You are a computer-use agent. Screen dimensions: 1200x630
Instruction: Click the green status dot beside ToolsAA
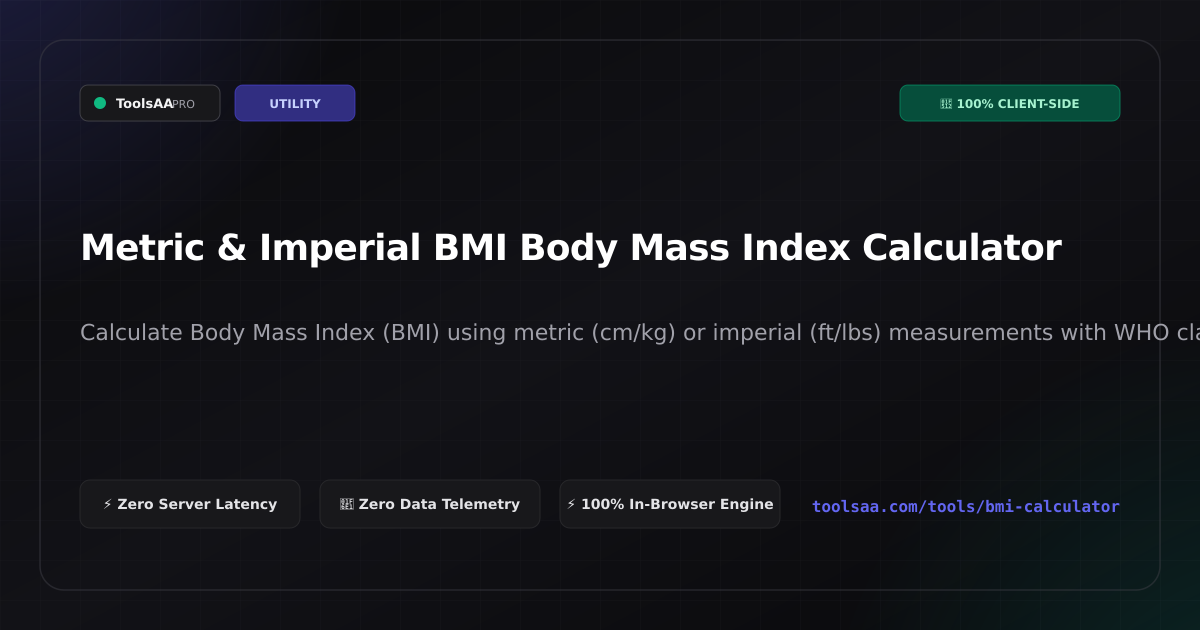coord(100,103)
